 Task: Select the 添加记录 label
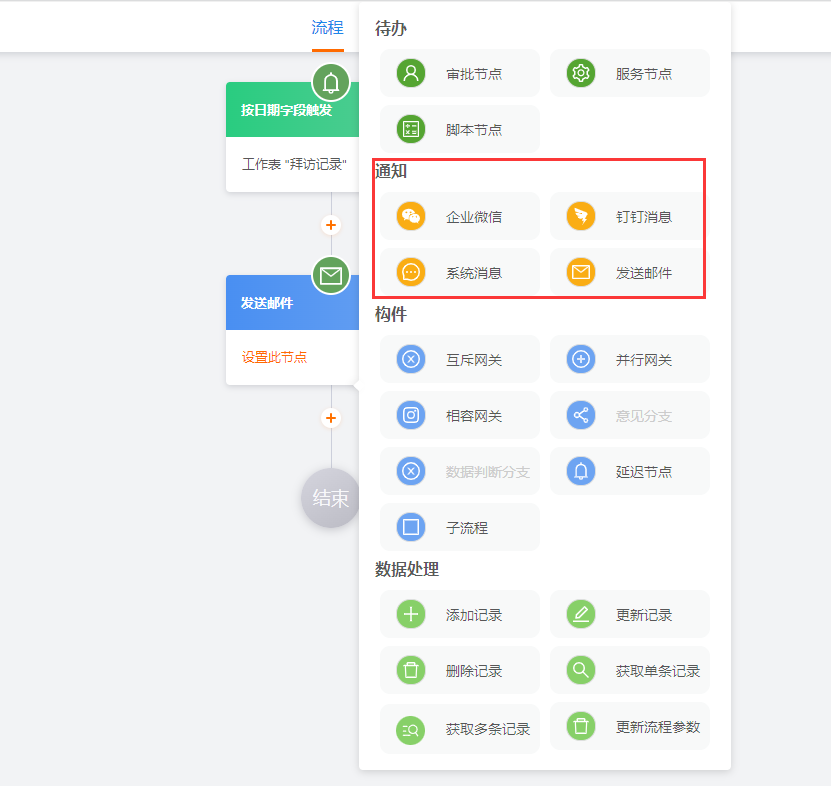point(474,615)
